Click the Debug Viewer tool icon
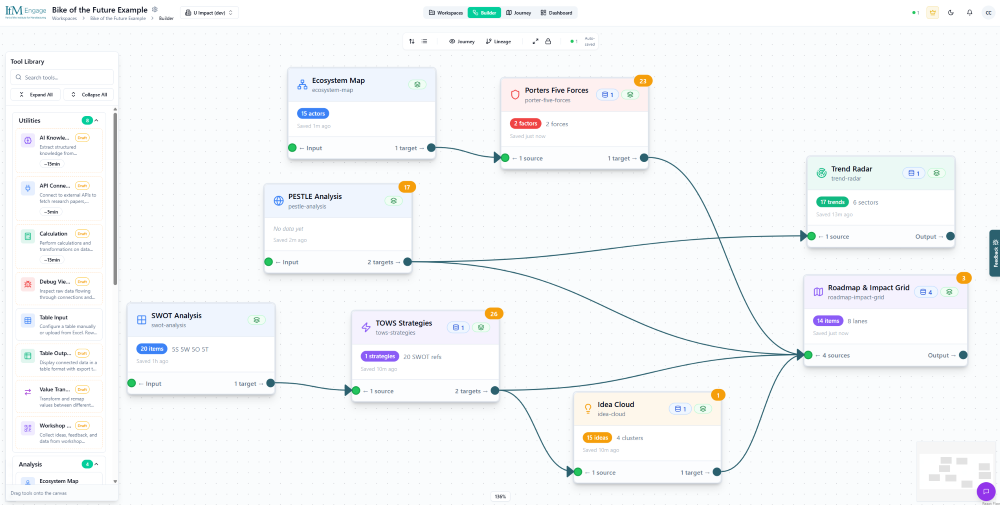1000x505 pixels. click(27, 284)
